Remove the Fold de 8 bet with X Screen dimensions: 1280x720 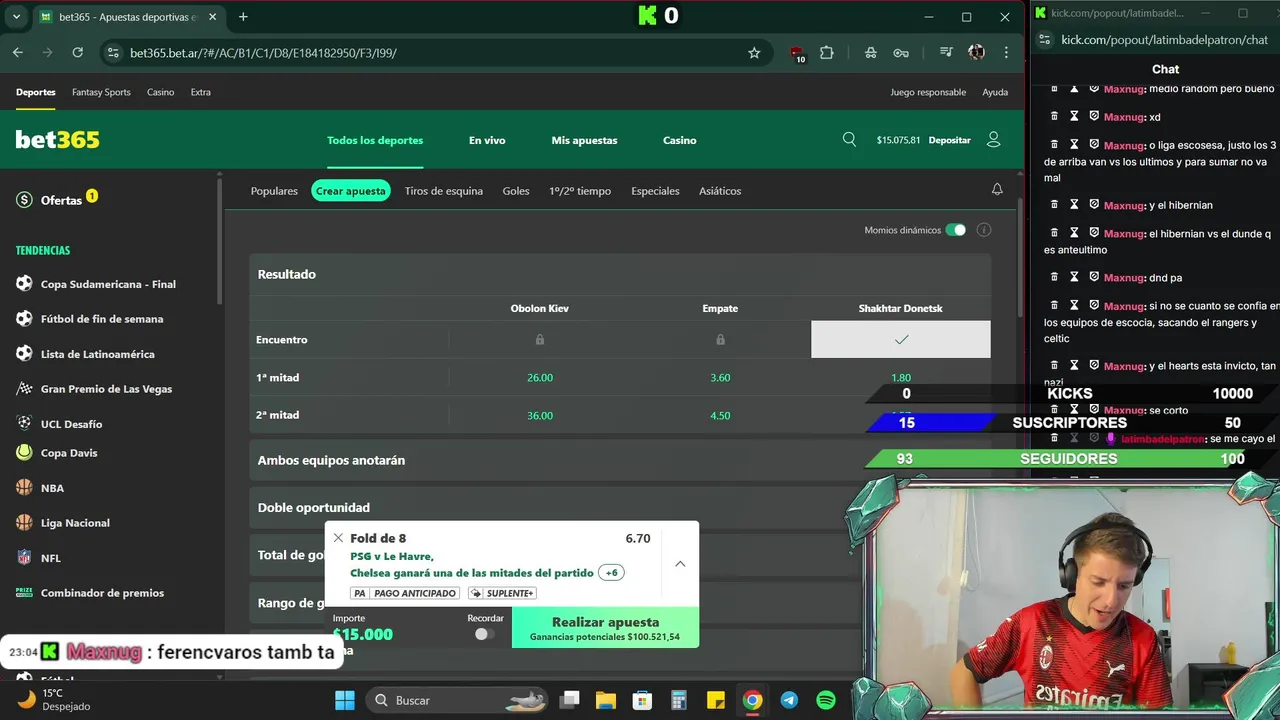[338, 538]
